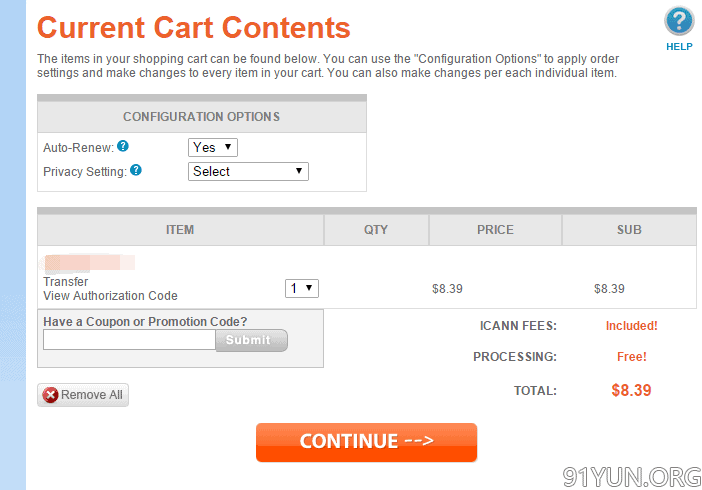The width and height of the screenshot is (702, 490).
Task: Click the Auto-Renew help question icon
Action: click(123, 146)
